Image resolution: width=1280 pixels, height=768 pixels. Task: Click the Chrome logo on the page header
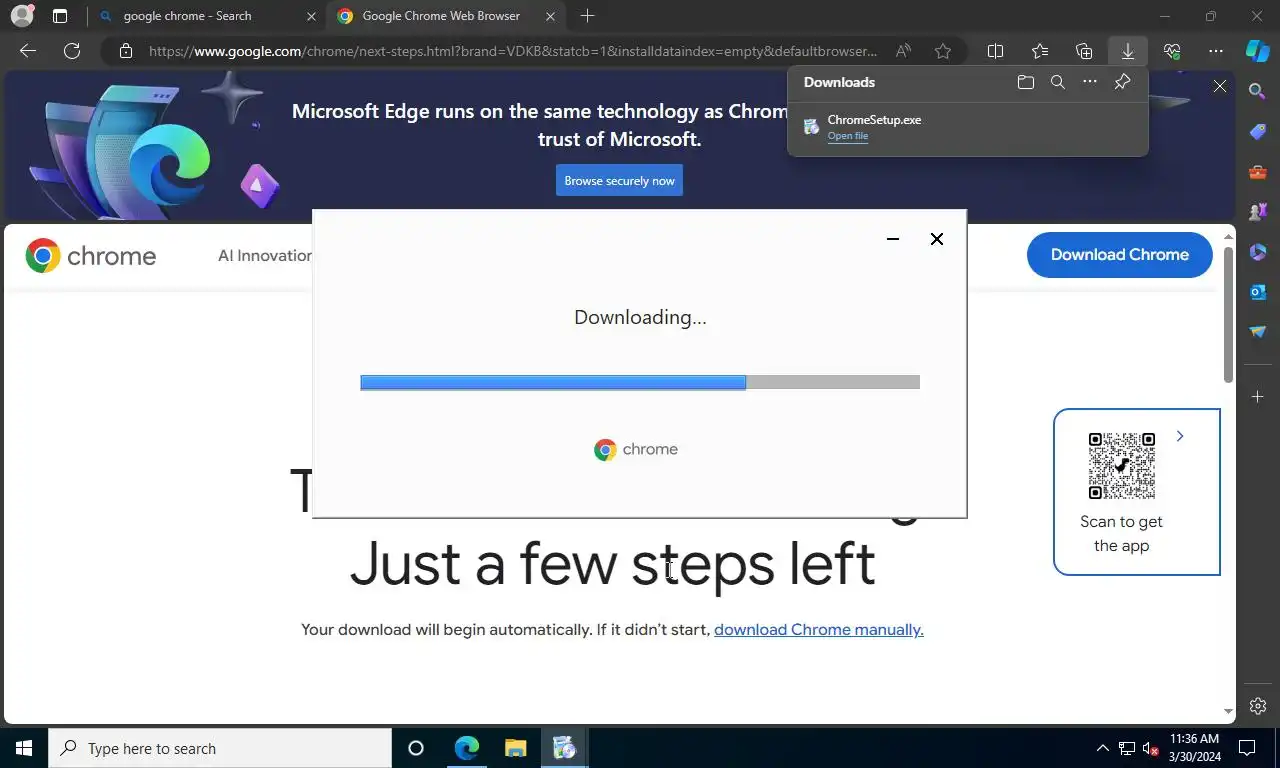click(x=91, y=256)
